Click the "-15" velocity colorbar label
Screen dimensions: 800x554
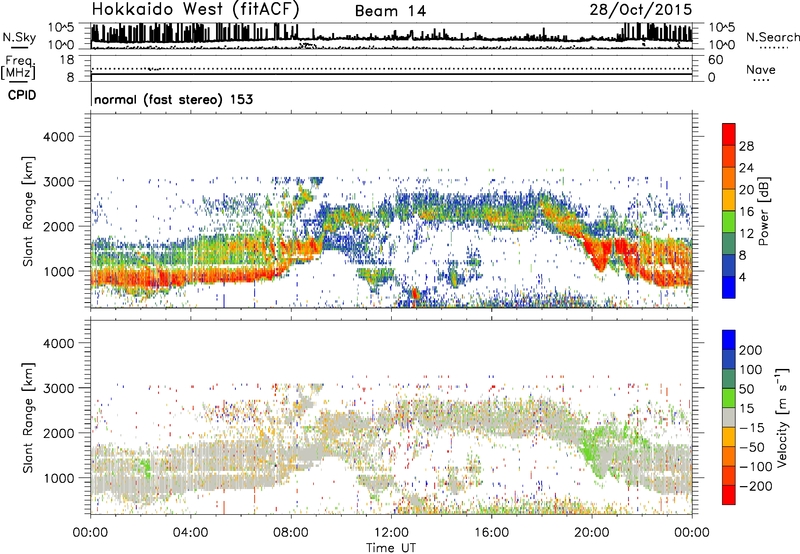752,428
